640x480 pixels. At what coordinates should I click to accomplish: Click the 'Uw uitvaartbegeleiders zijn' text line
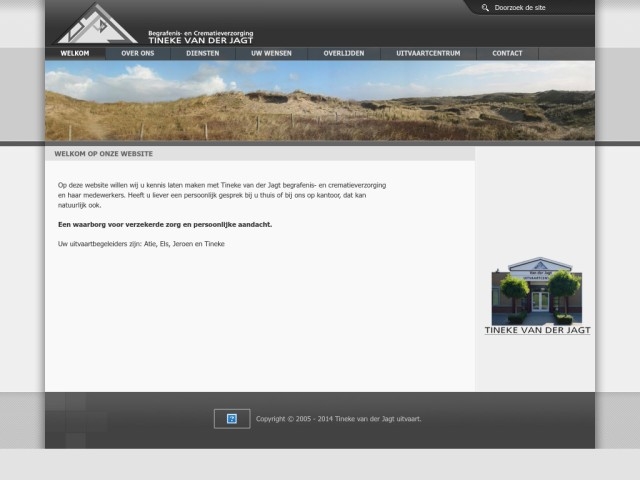pos(141,244)
